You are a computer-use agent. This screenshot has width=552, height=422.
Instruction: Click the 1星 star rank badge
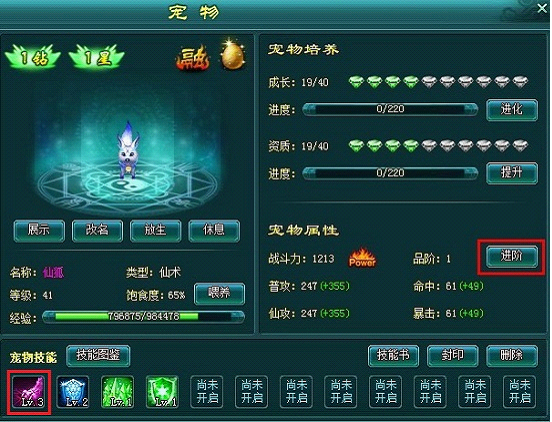(97, 57)
